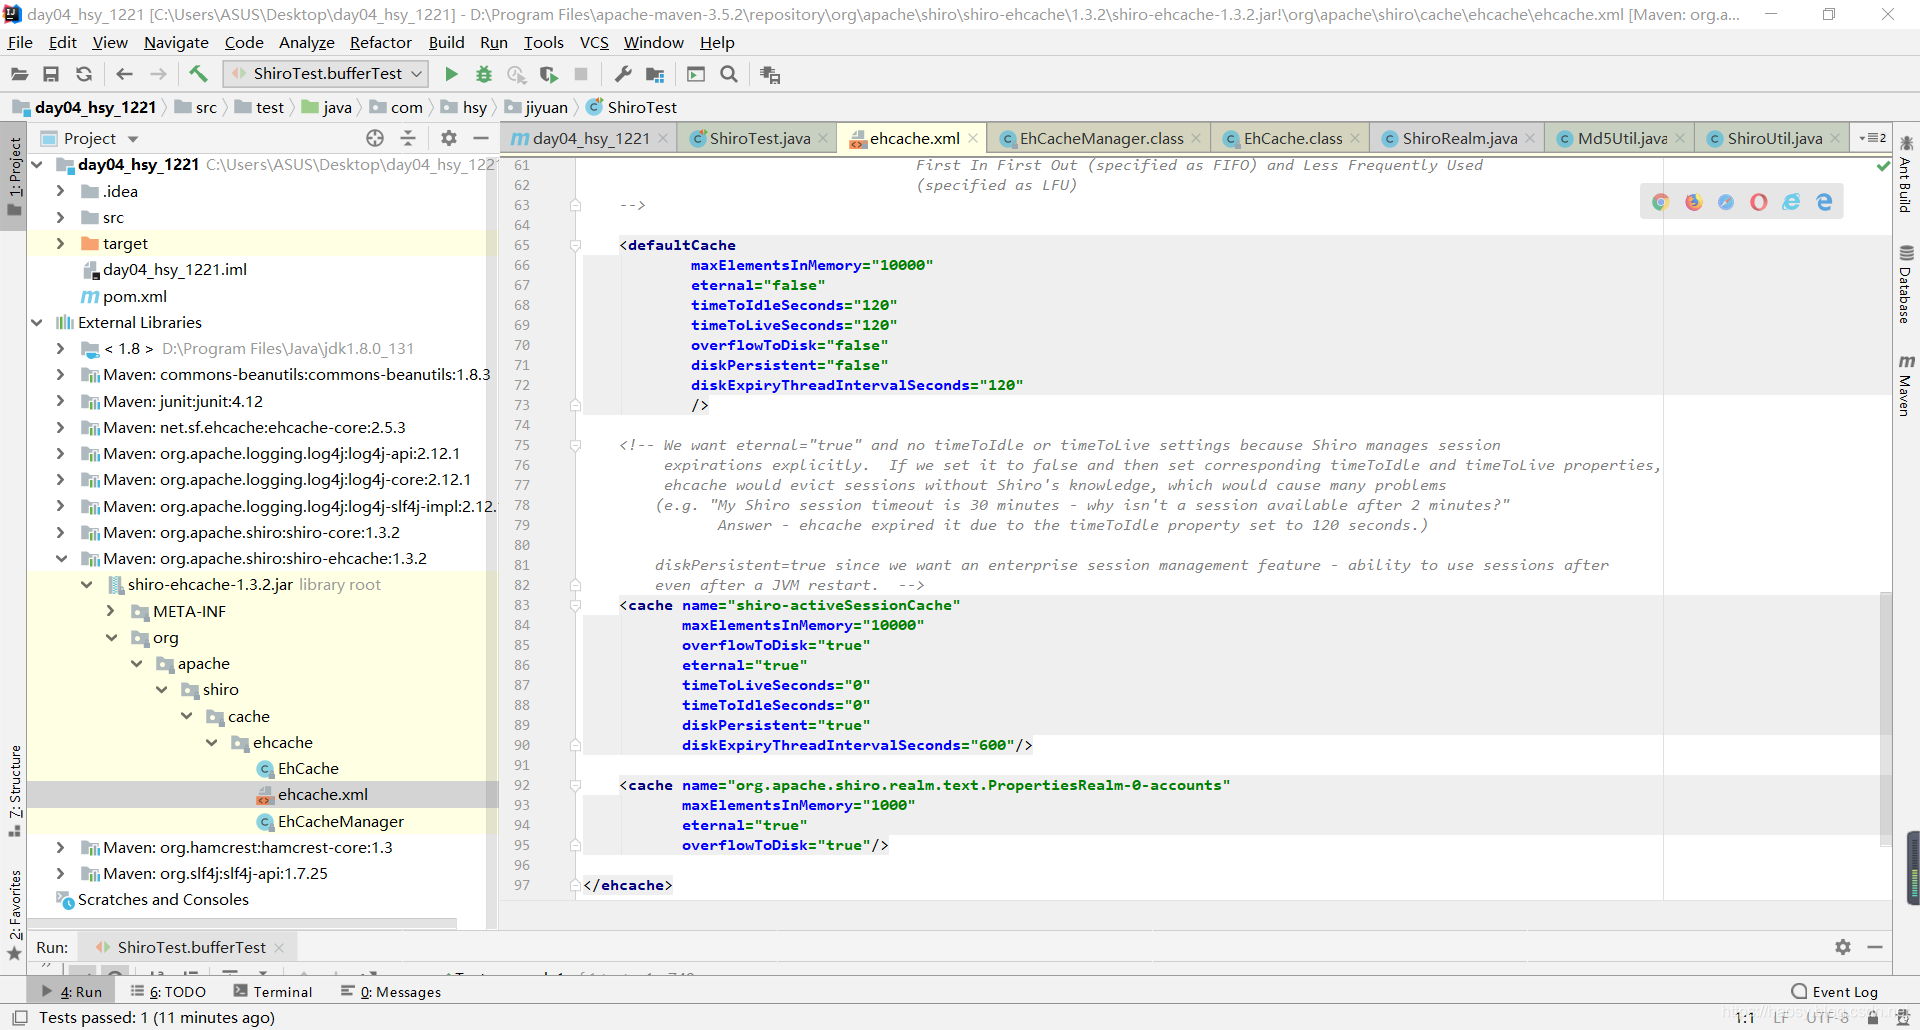
Task: Hide the Project tool window
Action: pos(481,138)
